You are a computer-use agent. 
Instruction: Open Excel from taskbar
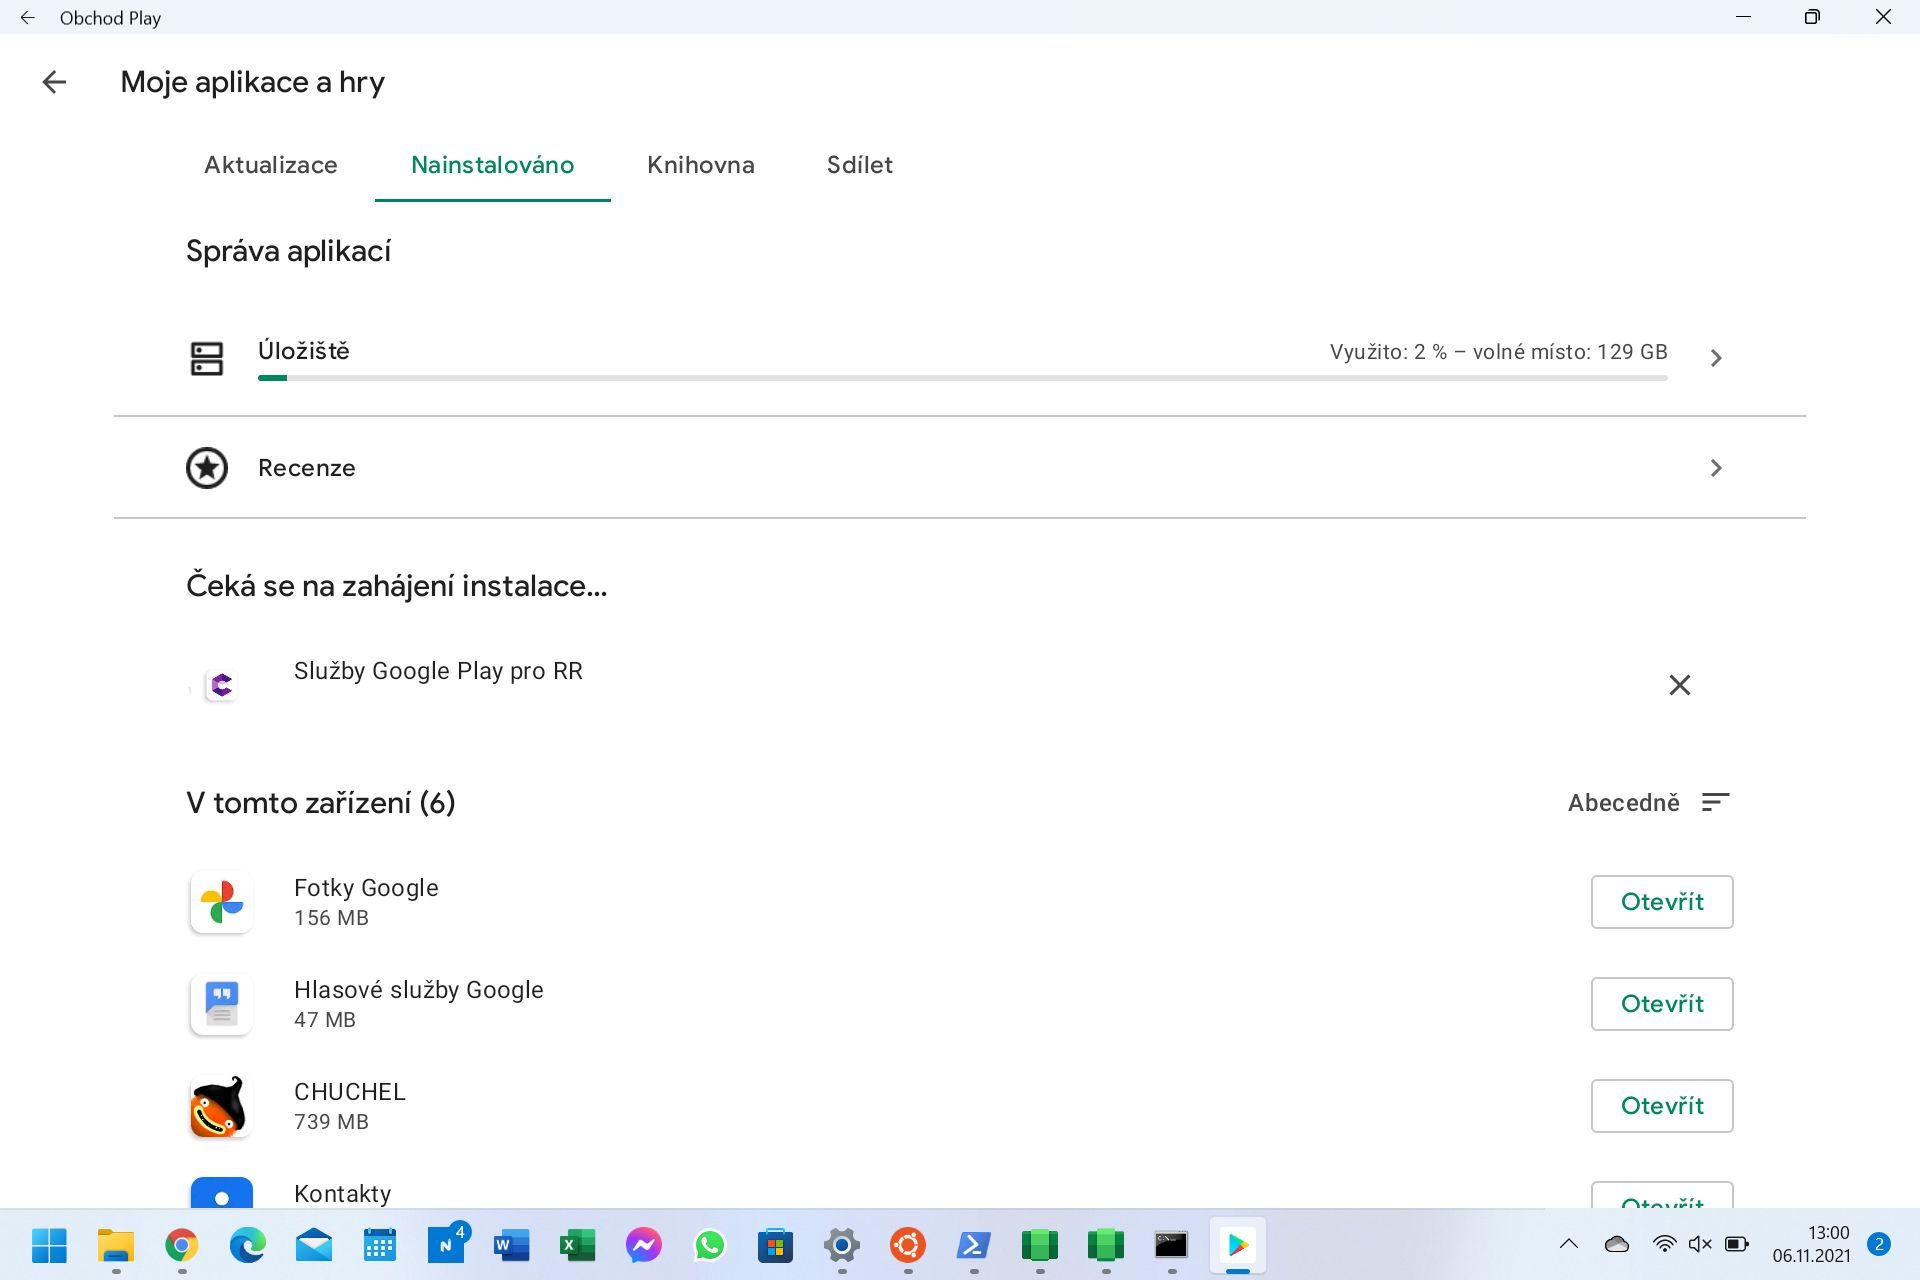pyautogui.click(x=578, y=1245)
